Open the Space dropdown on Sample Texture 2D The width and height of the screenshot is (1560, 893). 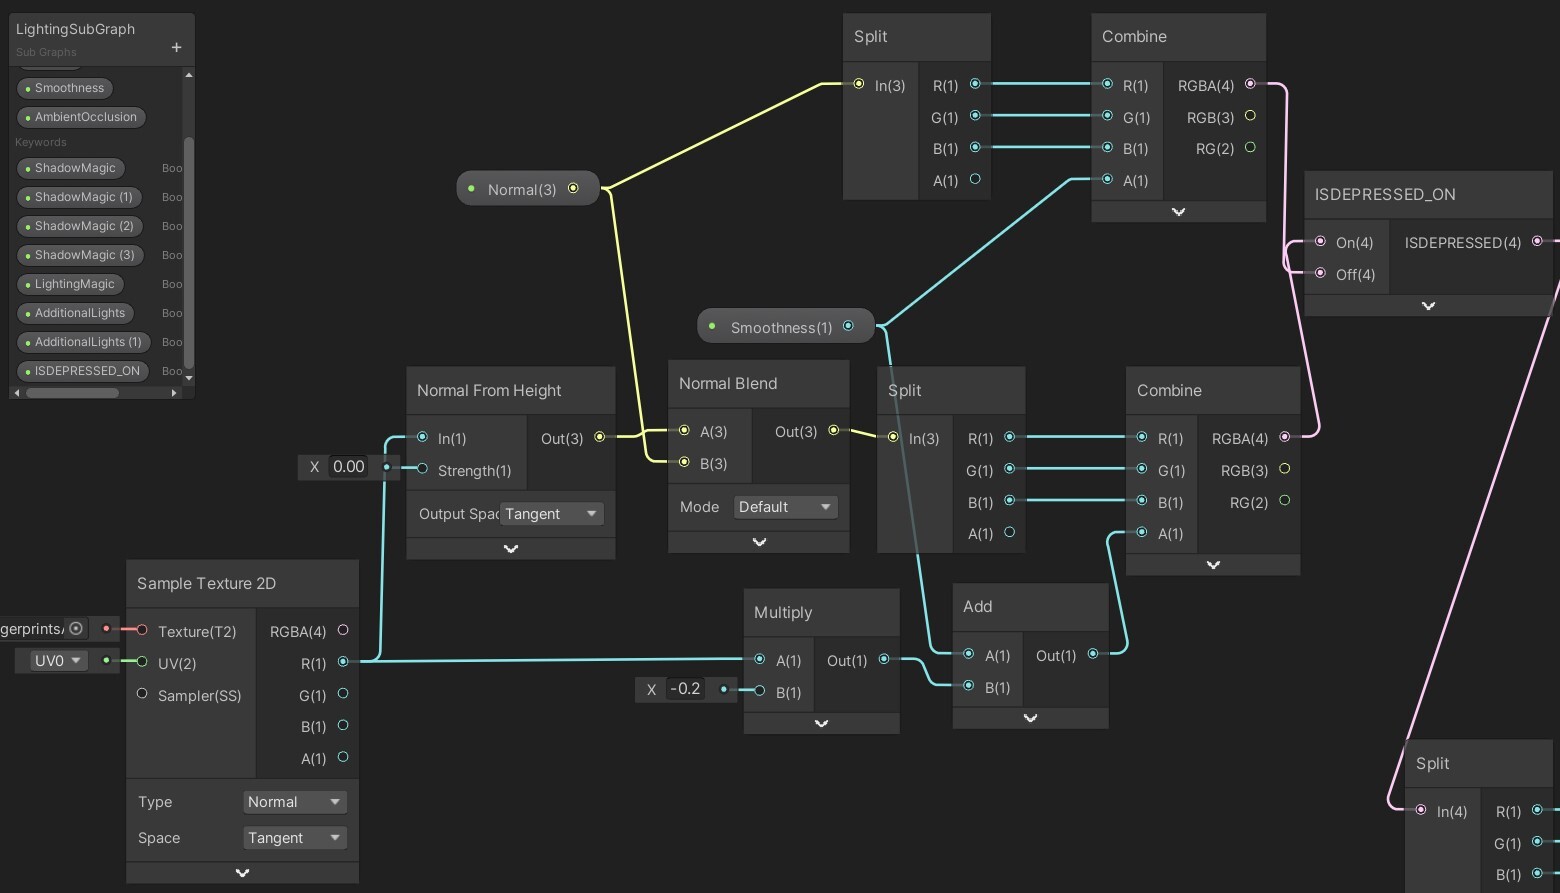coord(295,838)
